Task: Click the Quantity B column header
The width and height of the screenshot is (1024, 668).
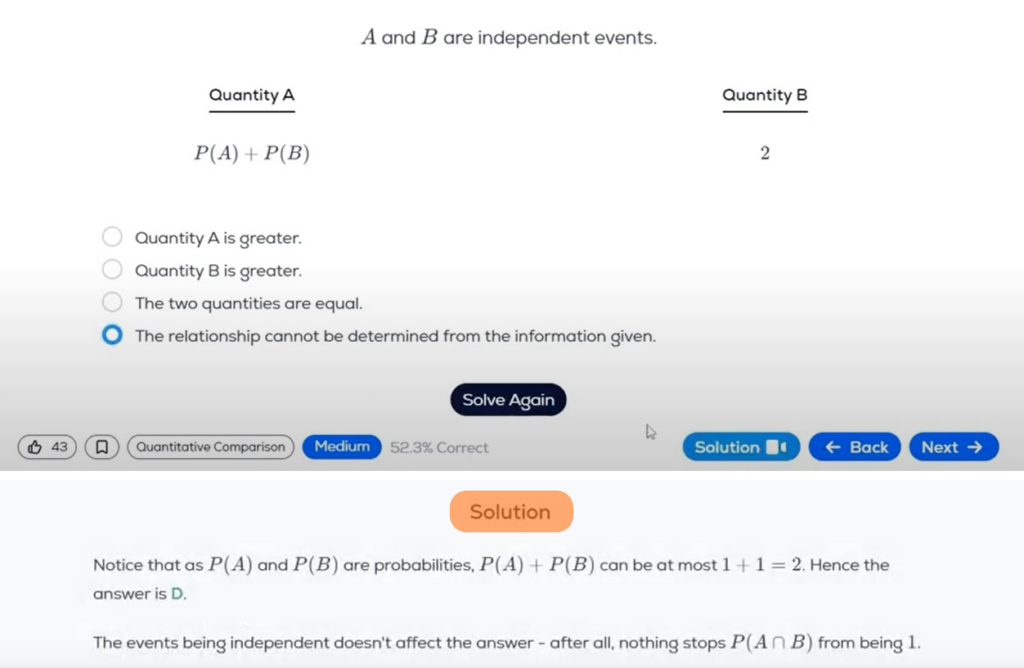Action: click(x=764, y=95)
